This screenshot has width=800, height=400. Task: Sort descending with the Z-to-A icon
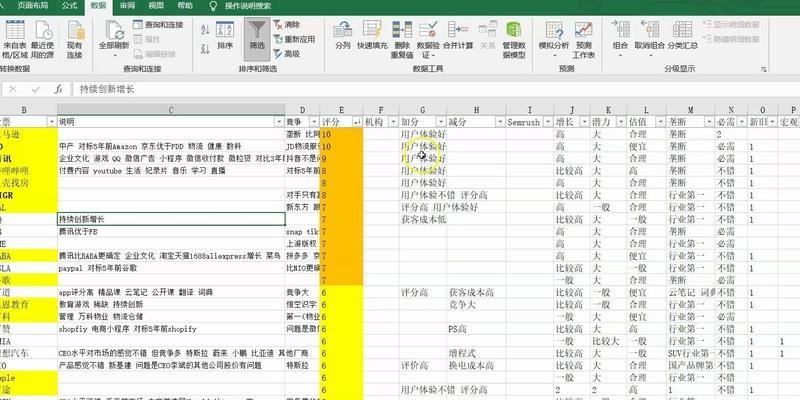(x=206, y=49)
